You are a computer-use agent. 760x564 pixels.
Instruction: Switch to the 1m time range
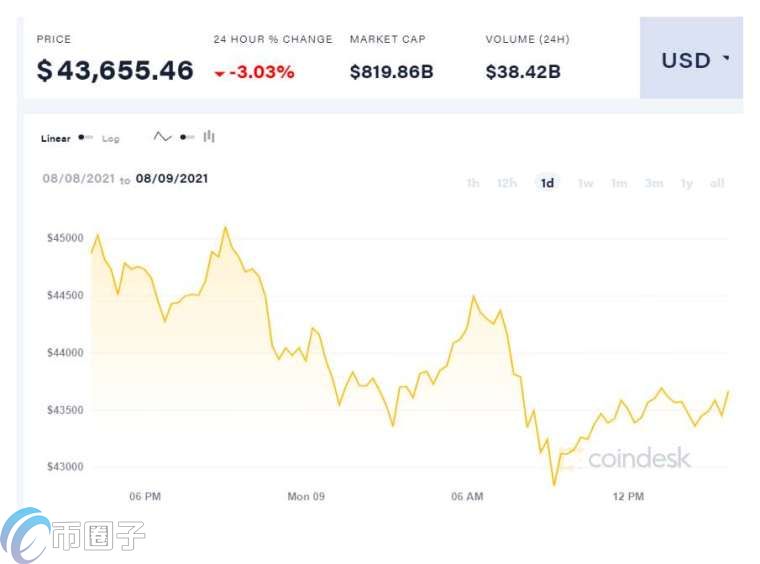(619, 183)
